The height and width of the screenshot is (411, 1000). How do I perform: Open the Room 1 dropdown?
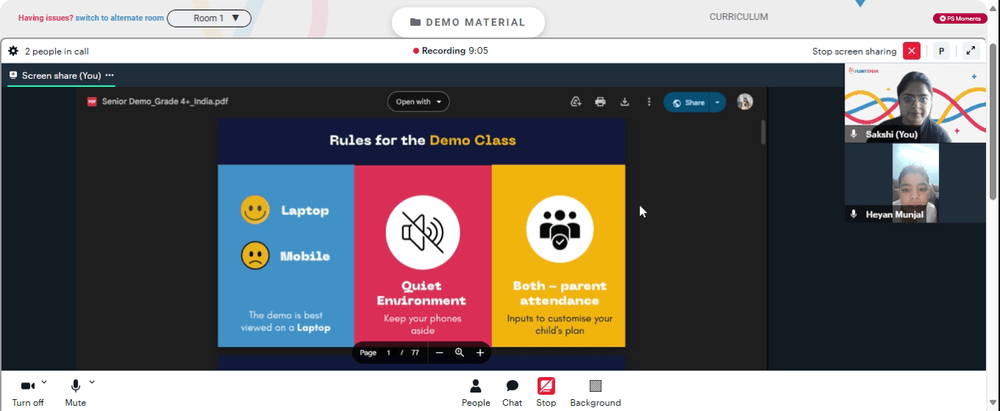pos(209,18)
